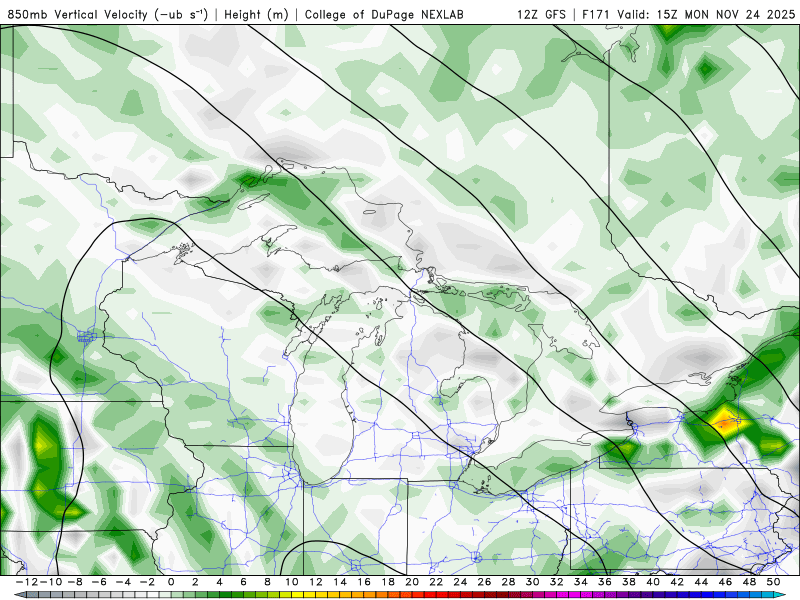Image resolution: width=800 pixels, height=600 pixels.
Task: Select the yellow swatch under the 10 label
Action: click(x=297, y=595)
